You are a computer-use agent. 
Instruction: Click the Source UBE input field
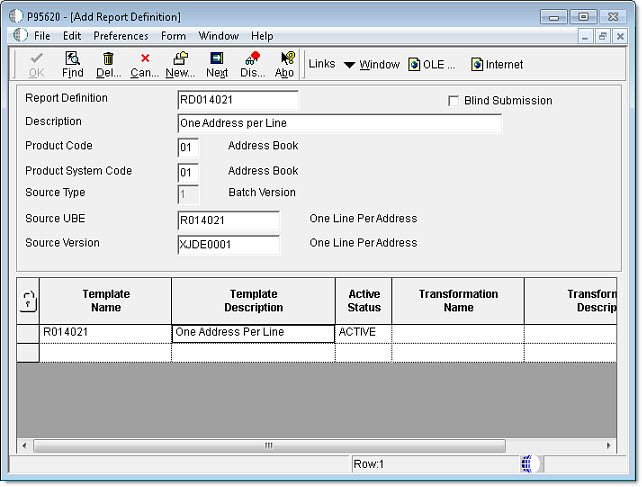(x=228, y=220)
